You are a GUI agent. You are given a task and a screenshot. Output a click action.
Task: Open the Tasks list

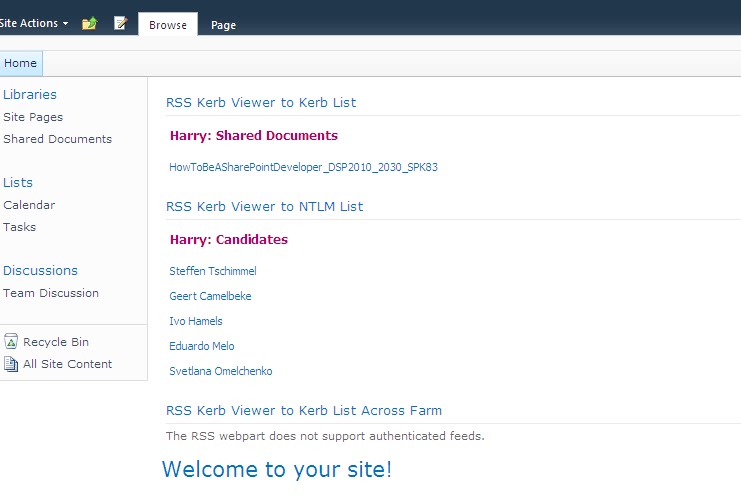coord(19,227)
